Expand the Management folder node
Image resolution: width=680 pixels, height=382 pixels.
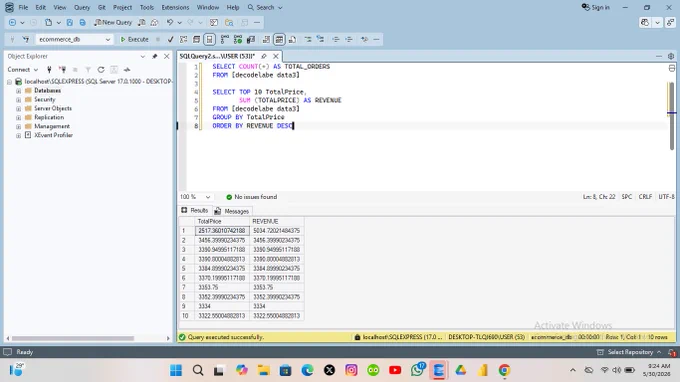click(x=18, y=126)
